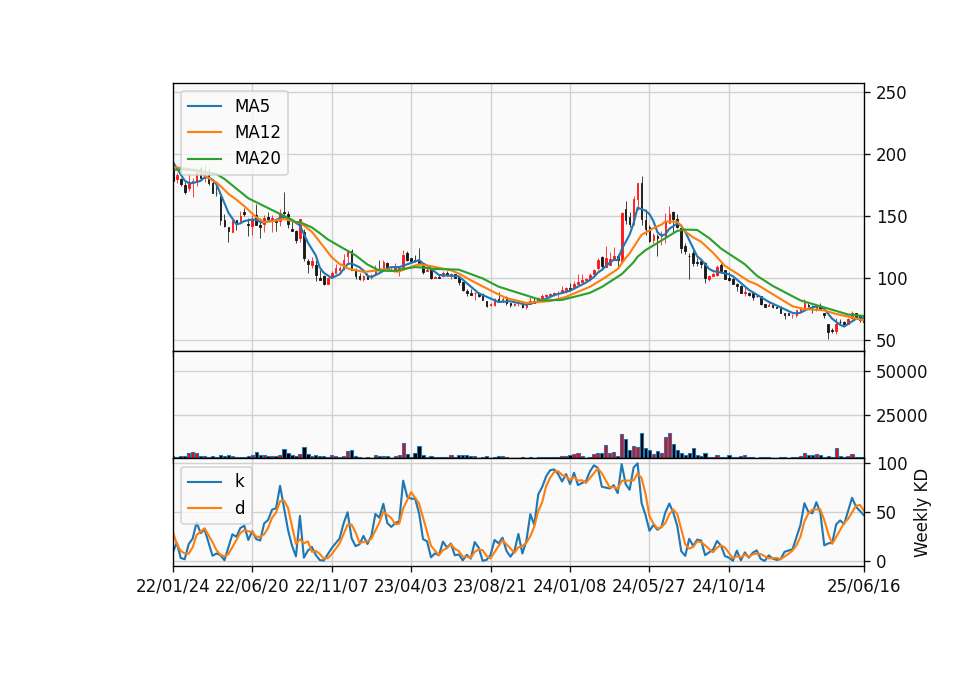Click the orange MA12 legend line sample
The image size is (960, 690).
[x=204, y=132]
